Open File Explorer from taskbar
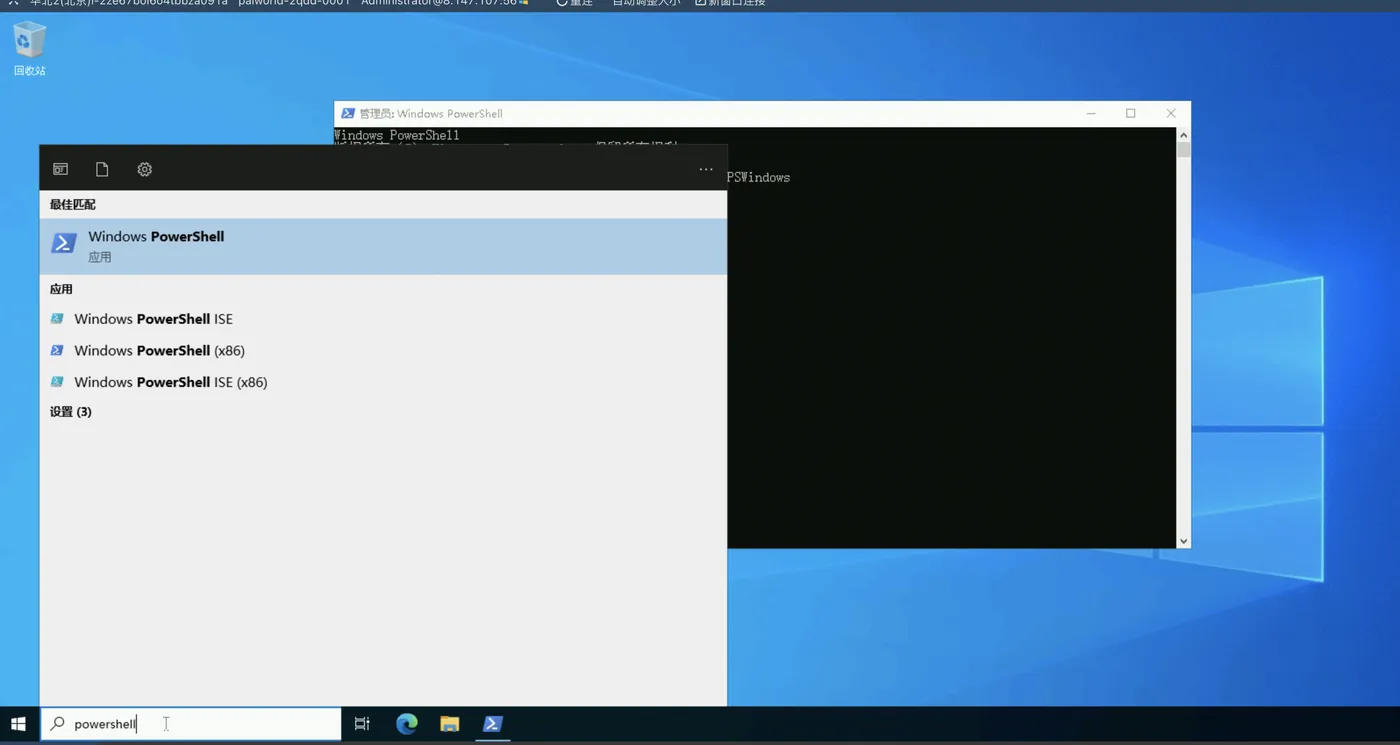The width and height of the screenshot is (1400, 745). [x=450, y=724]
